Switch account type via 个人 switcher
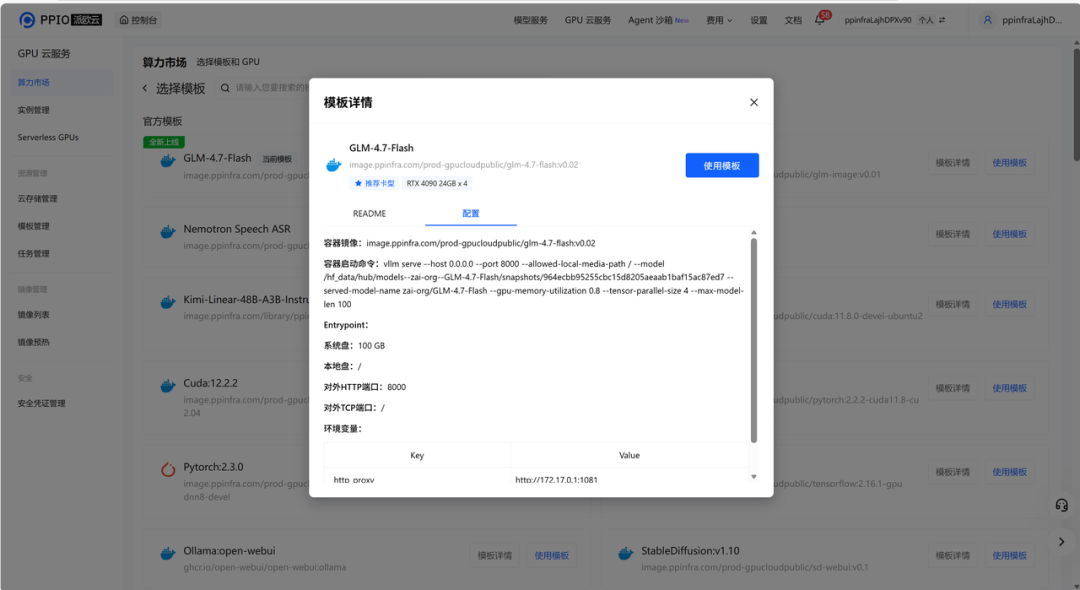This screenshot has width=1080, height=590. click(x=932, y=20)
